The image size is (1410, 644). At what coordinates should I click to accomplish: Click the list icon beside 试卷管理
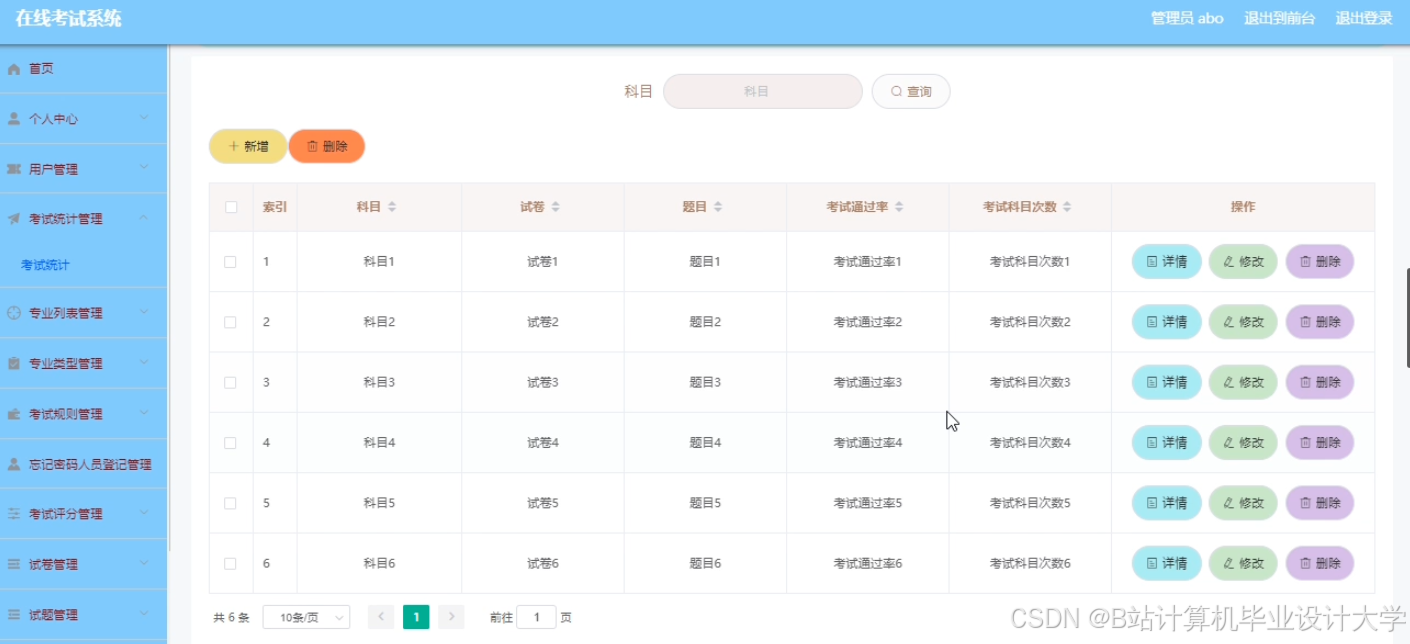pos(14,564)
